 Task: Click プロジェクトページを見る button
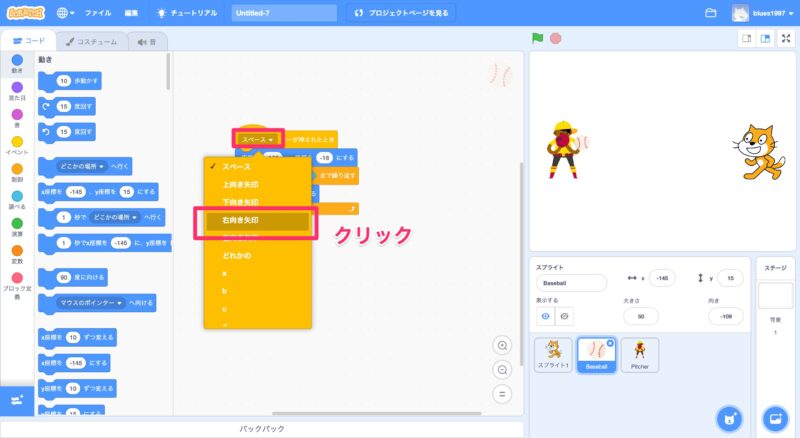405,13
